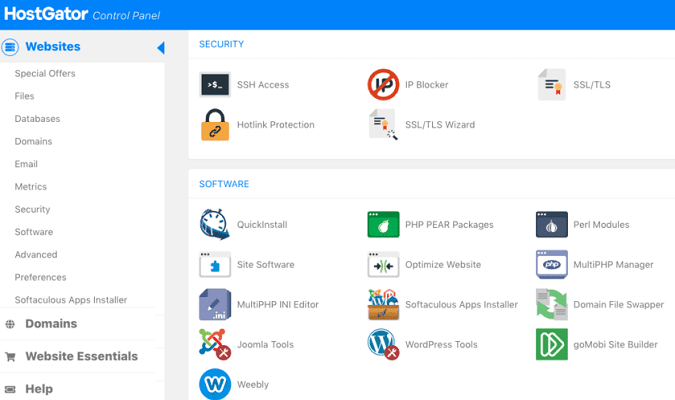Collapse the sidebar with the blue arrow
This screenshot has width=675, height=400.
161,47
